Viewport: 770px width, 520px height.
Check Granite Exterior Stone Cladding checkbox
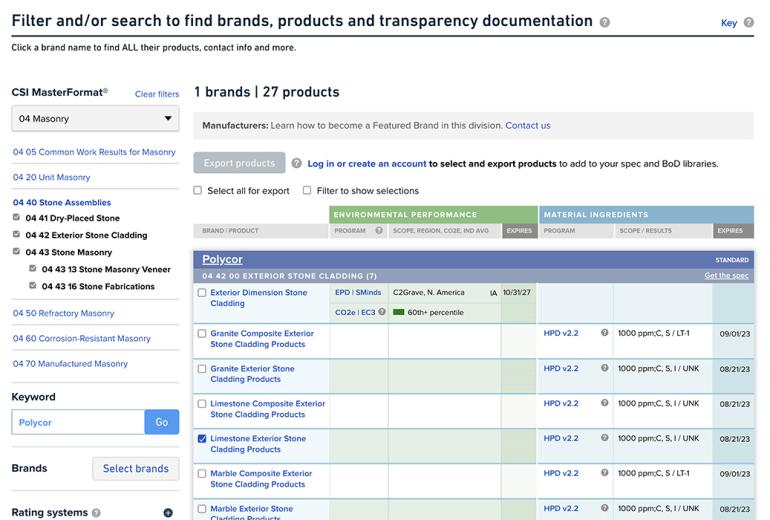click(202, 369)
